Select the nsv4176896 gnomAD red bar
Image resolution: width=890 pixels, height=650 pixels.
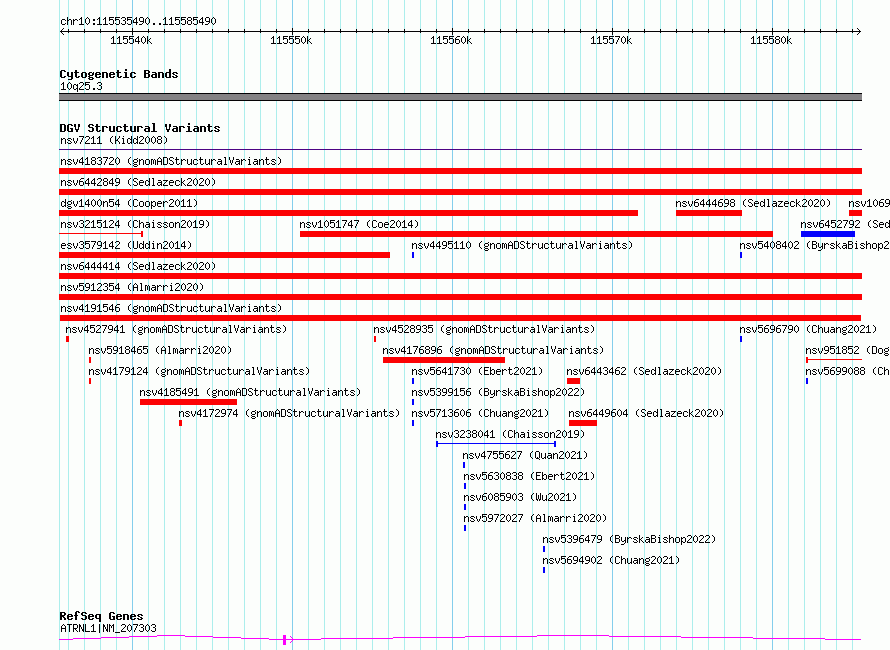pyautogui.click(x=444, y=360)
